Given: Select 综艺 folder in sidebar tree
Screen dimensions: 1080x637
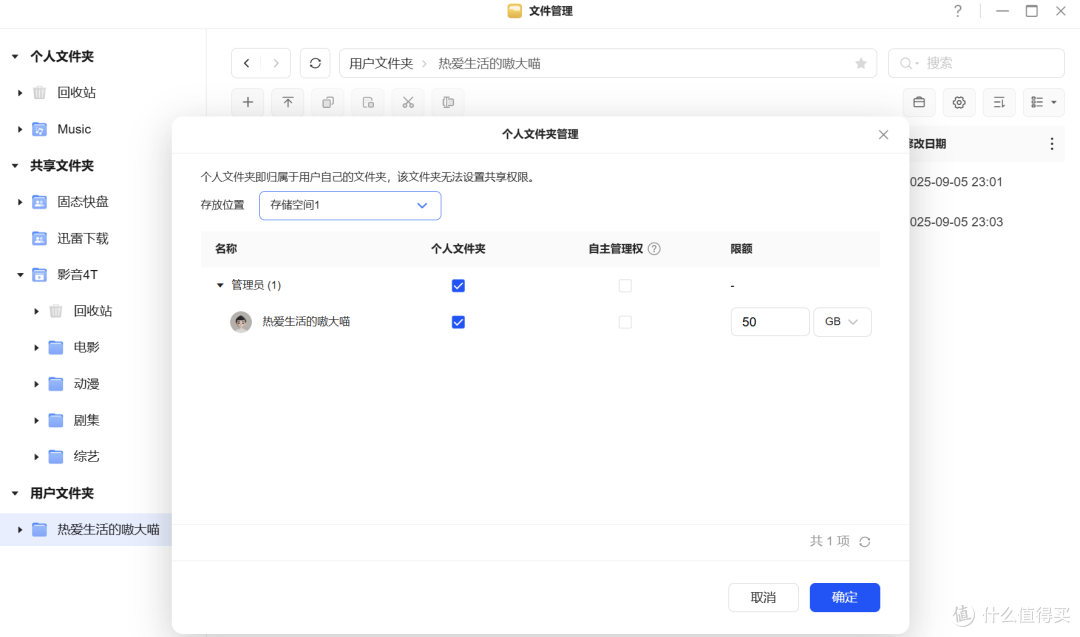Looking at the screenshot, I should (x=87, y=457).
